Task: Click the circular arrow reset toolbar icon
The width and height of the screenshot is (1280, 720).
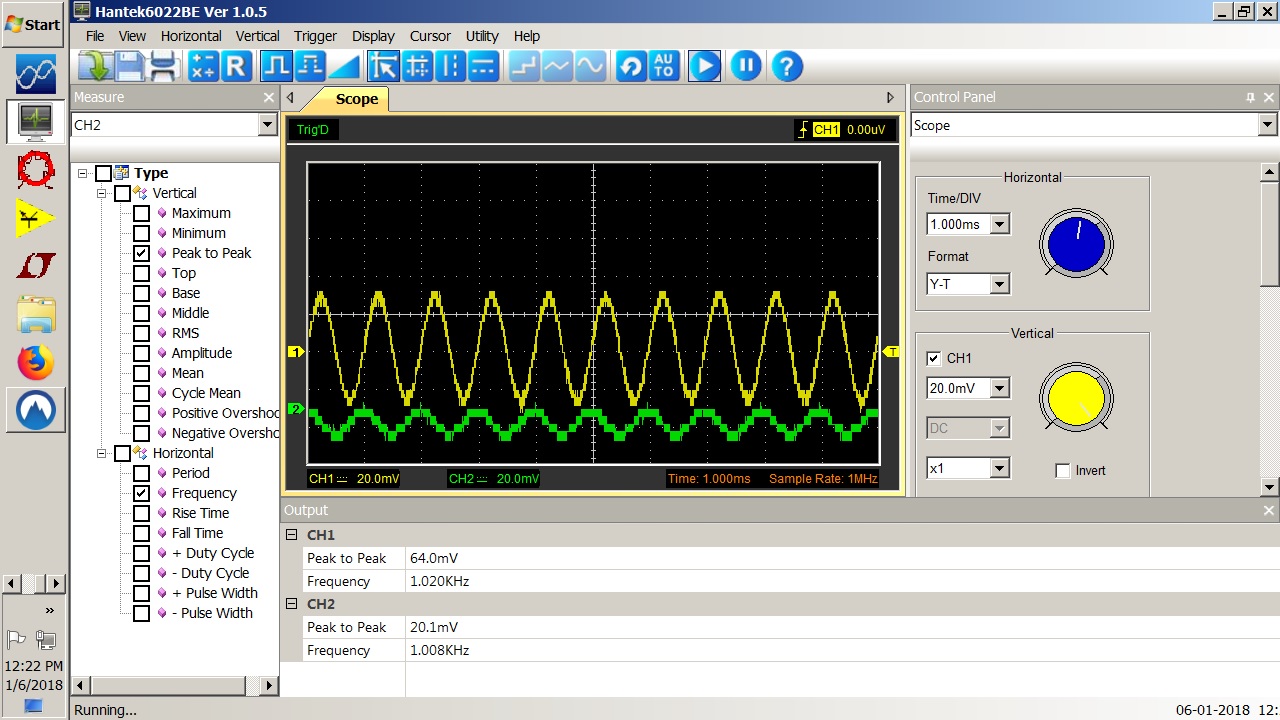Action: pyautogui.click(x=630, y=66)
